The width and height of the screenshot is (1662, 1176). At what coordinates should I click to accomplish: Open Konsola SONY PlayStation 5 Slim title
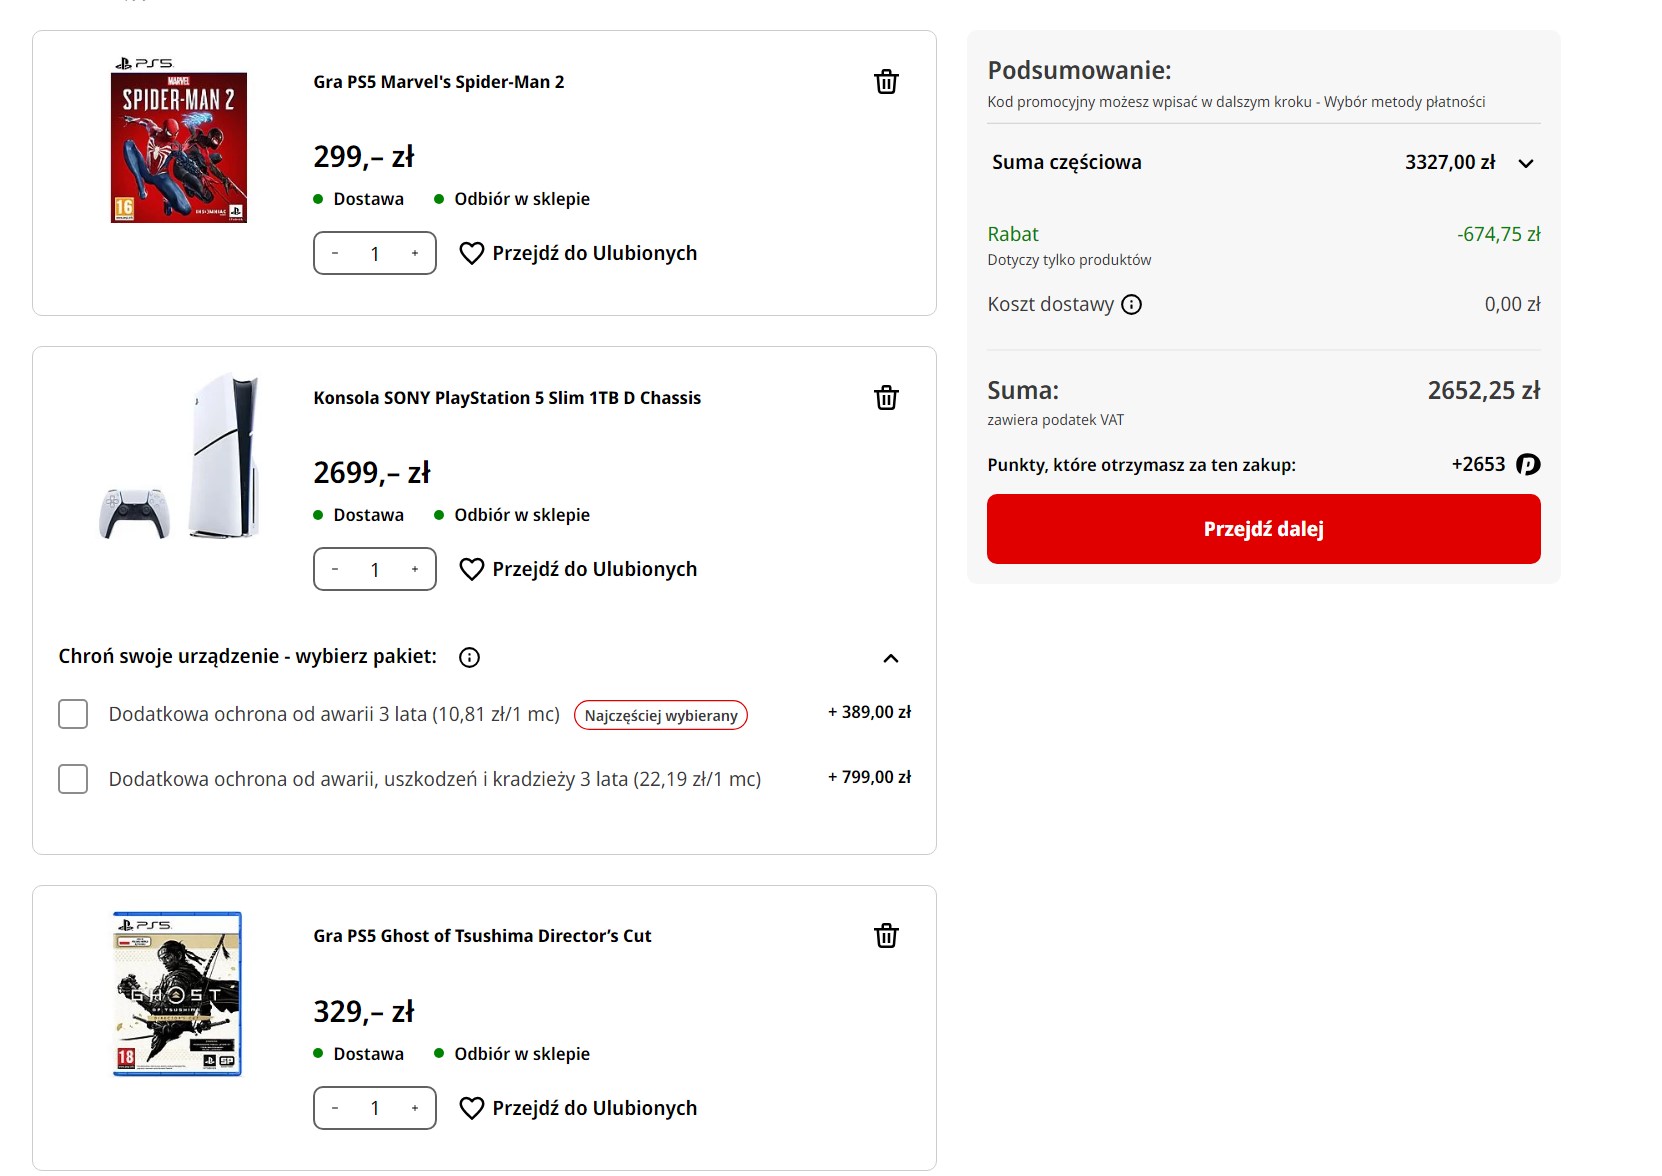pos(507,398)
